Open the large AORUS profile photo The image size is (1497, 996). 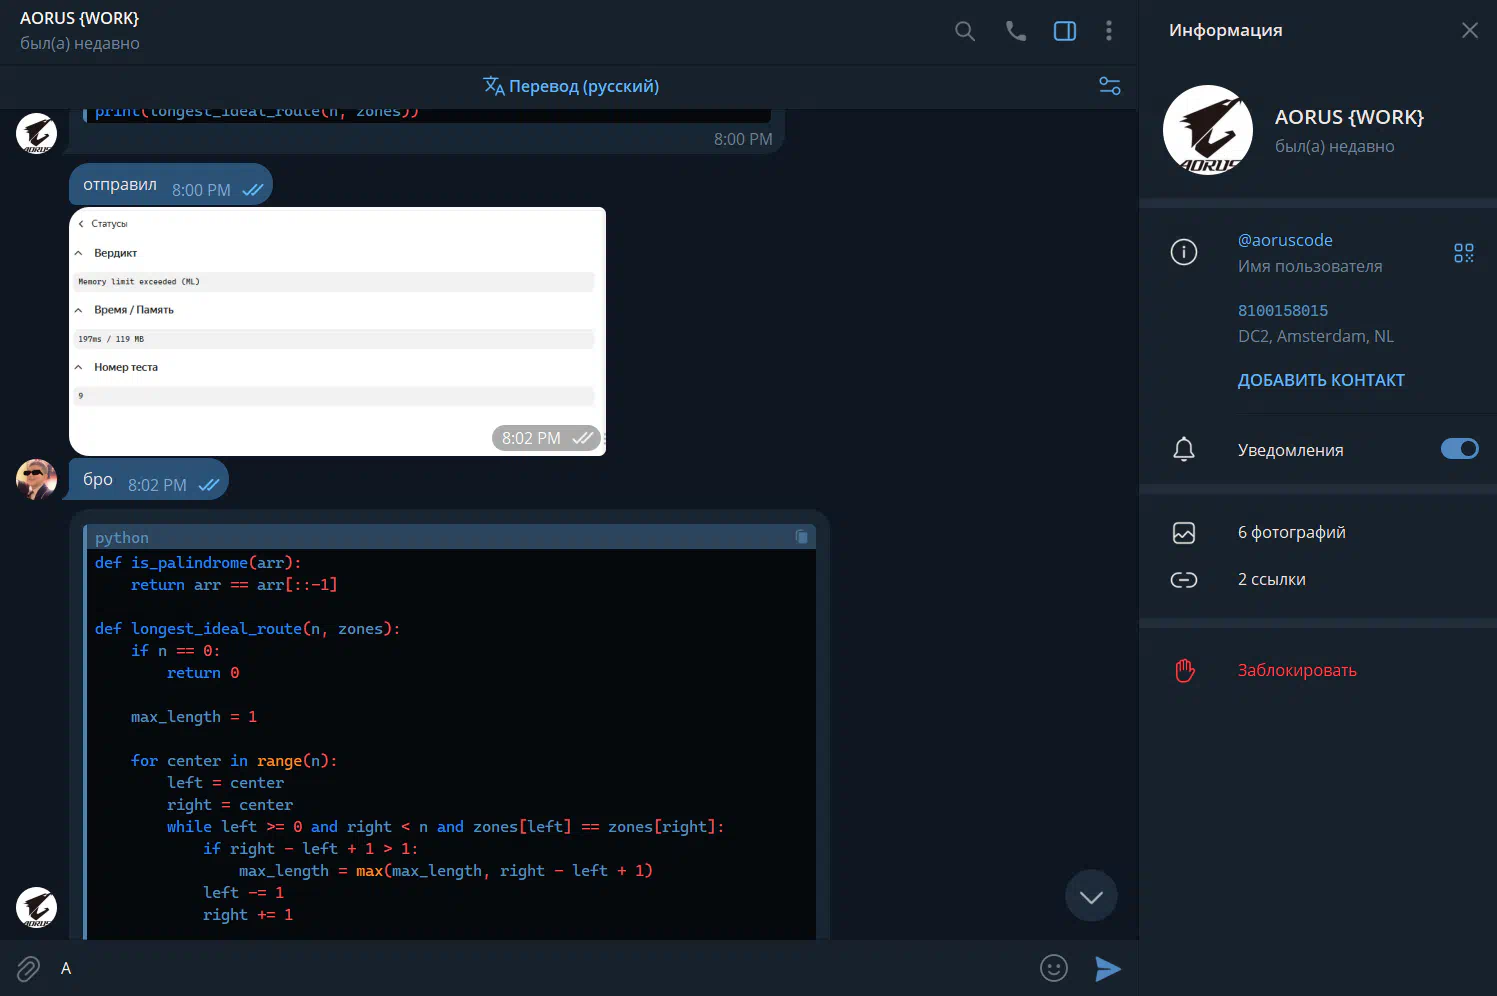(1208, 130)
